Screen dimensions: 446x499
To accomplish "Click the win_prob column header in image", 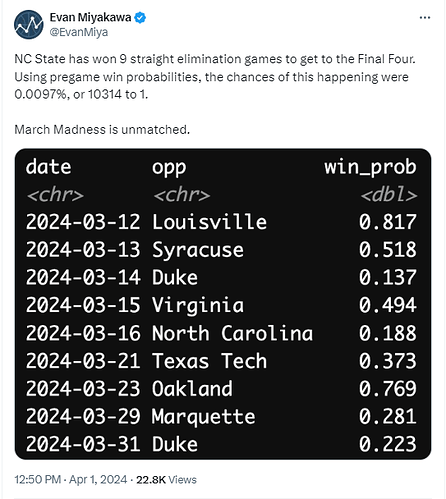I will tap(370, 167).
